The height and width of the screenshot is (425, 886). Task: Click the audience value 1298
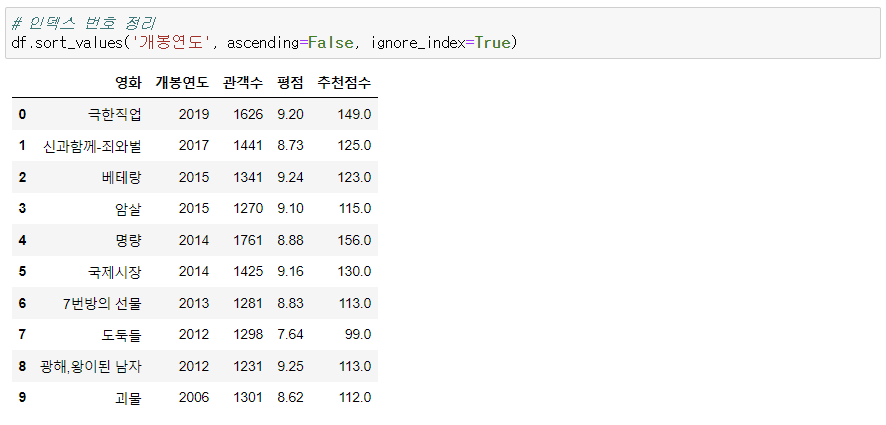point(248,335)
